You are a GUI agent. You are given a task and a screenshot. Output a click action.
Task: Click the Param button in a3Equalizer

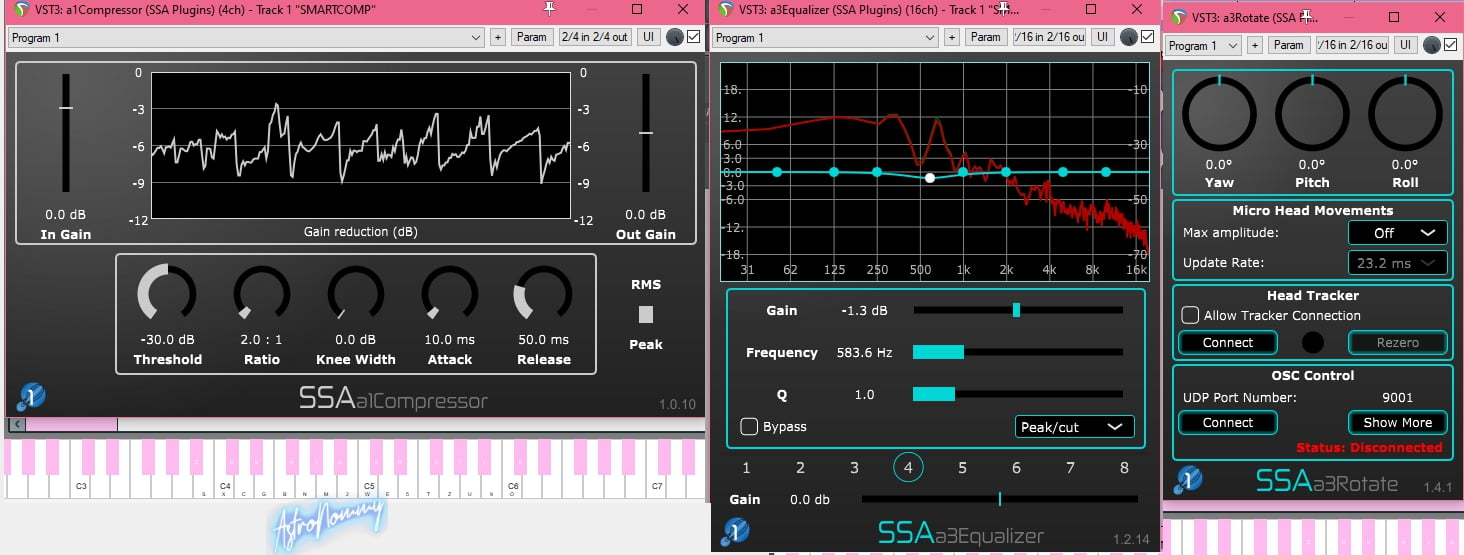(x=985, y=37)
